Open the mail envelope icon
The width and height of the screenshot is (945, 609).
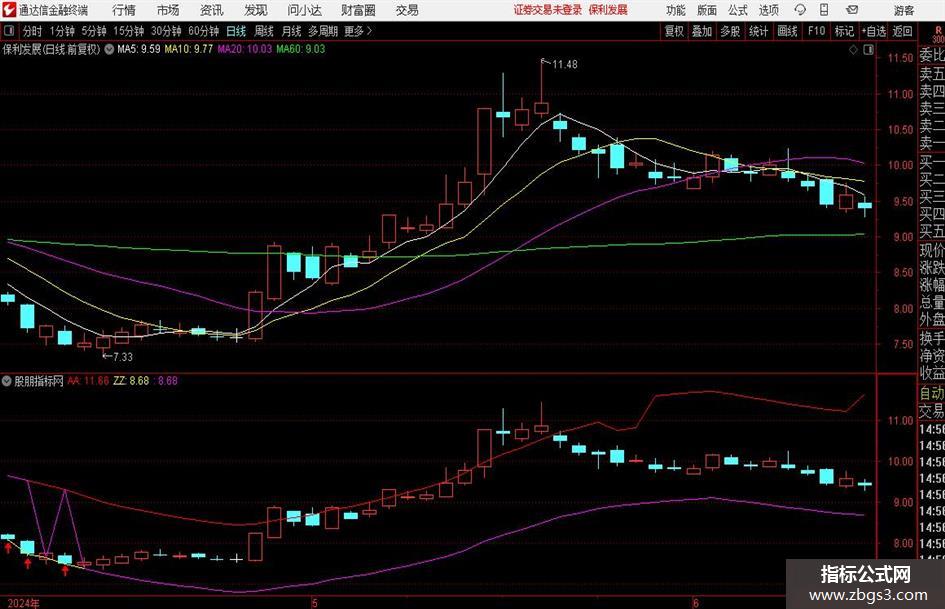pos(852,10)
